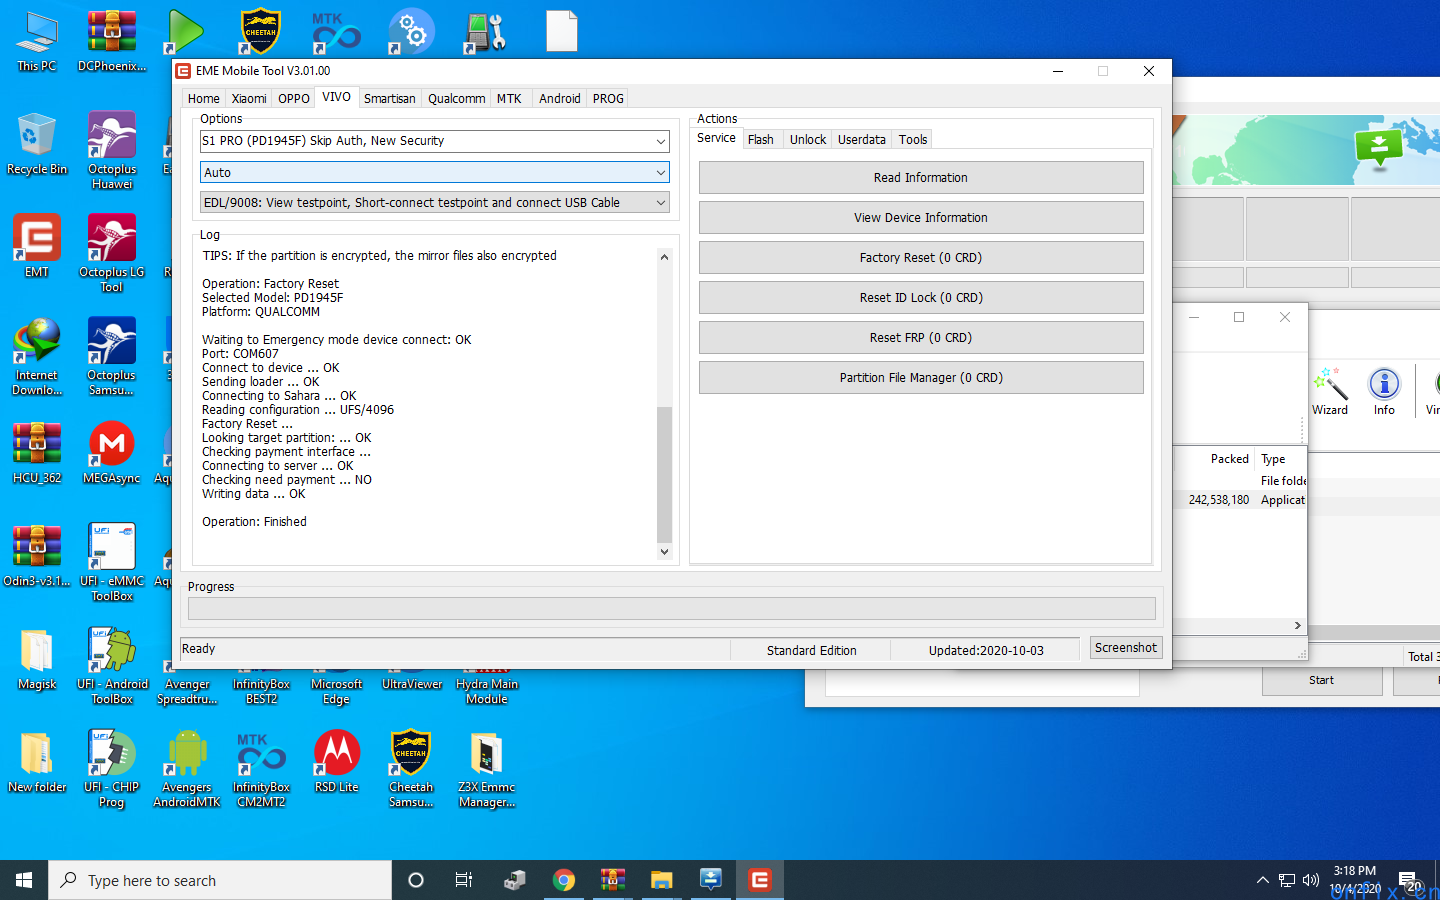This screenshot has width=1440, height=900.
Task: Switch to the OPPO tab
Action: coord(294,98)
